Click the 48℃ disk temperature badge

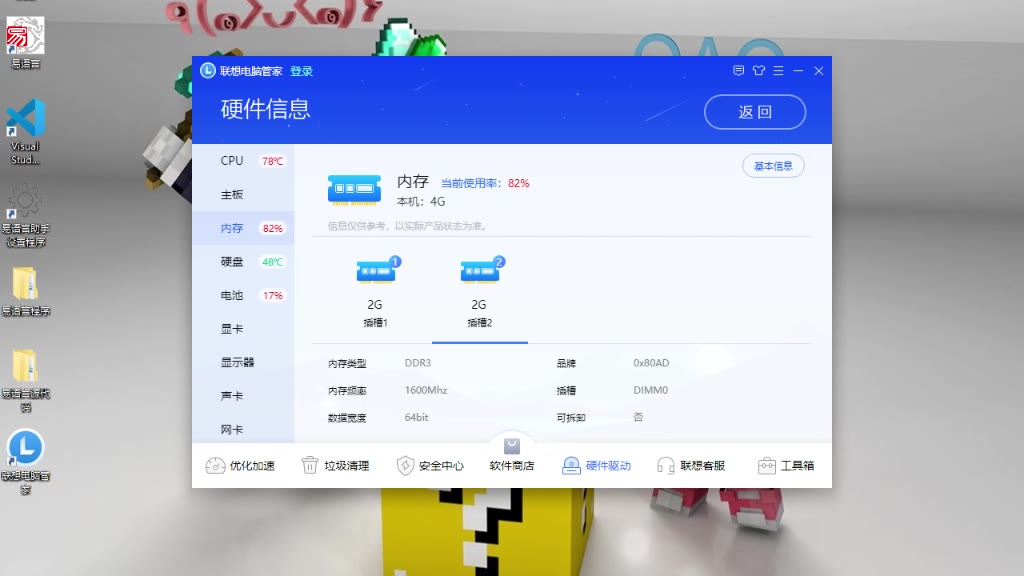point(272,262)
